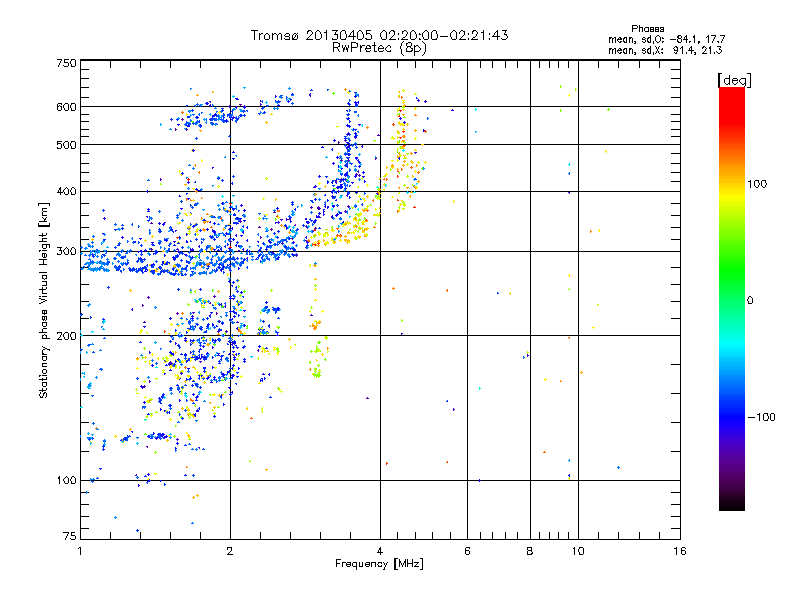This screenshot has height=600, width=800.
Task: Click the colorbar tick label '100'
Action: click(757, 184)
